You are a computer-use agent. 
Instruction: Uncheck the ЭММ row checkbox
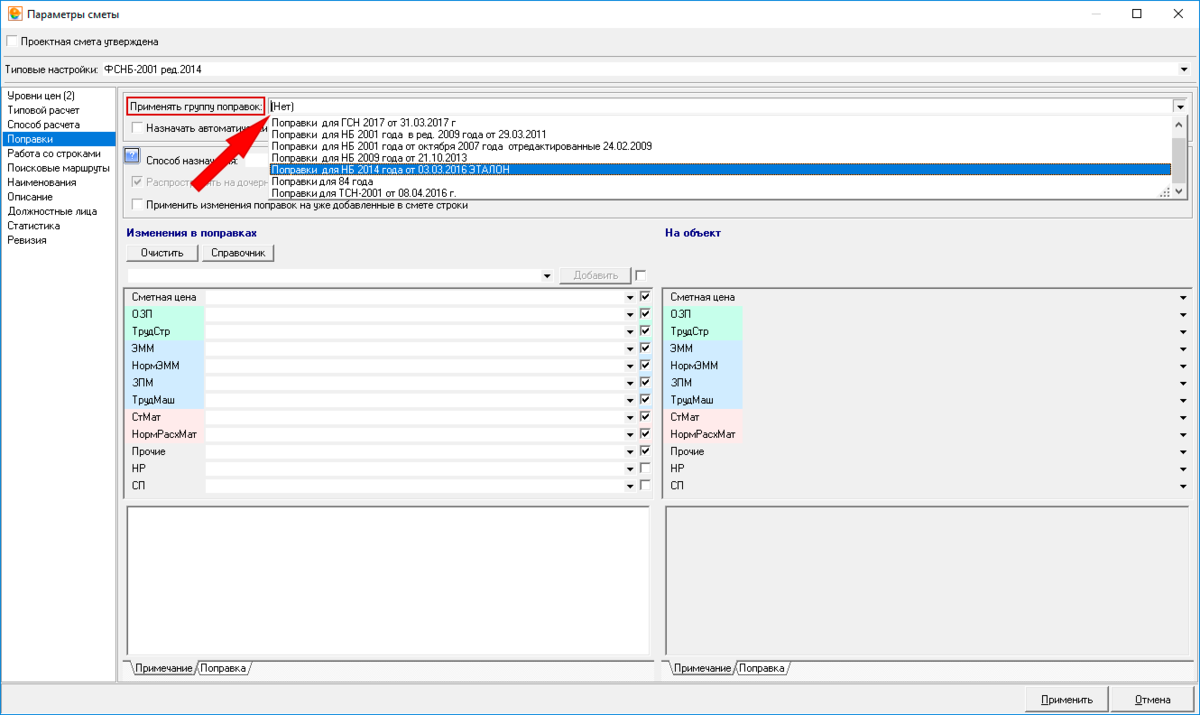coord(645,348)
